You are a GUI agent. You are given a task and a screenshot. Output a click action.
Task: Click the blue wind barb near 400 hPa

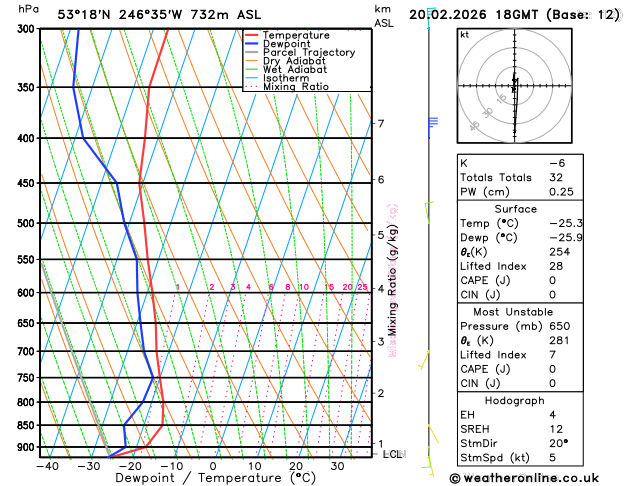tap(432, 128)
